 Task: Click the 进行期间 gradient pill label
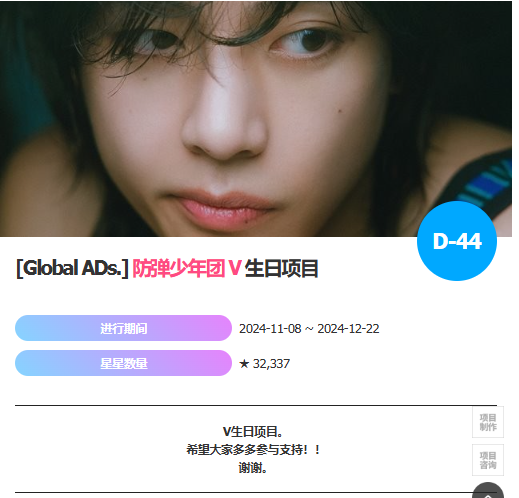(123, 328)
